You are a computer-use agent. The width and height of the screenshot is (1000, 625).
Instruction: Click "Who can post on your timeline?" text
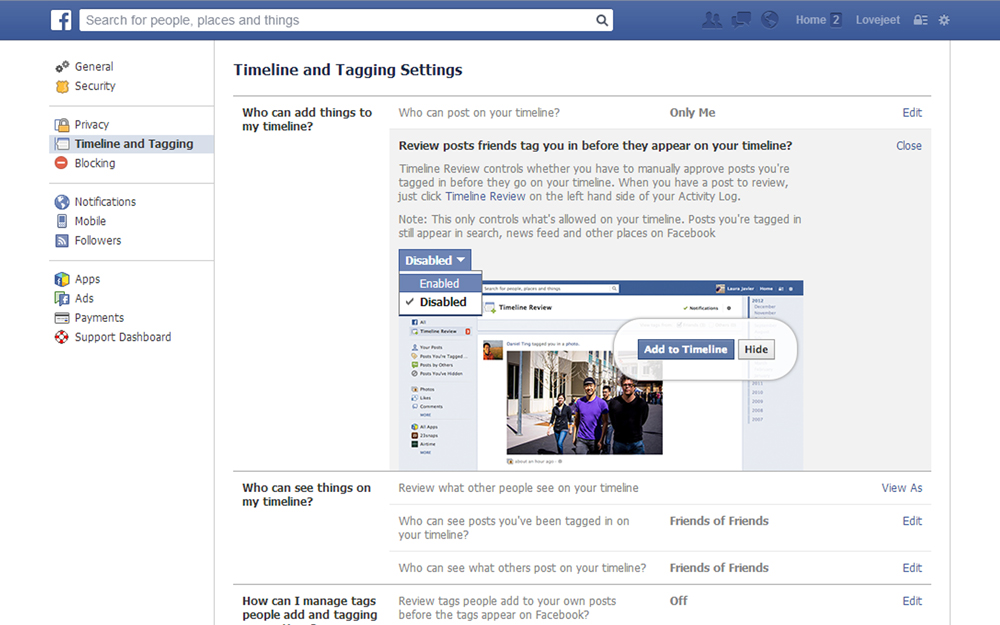point(479,112)
